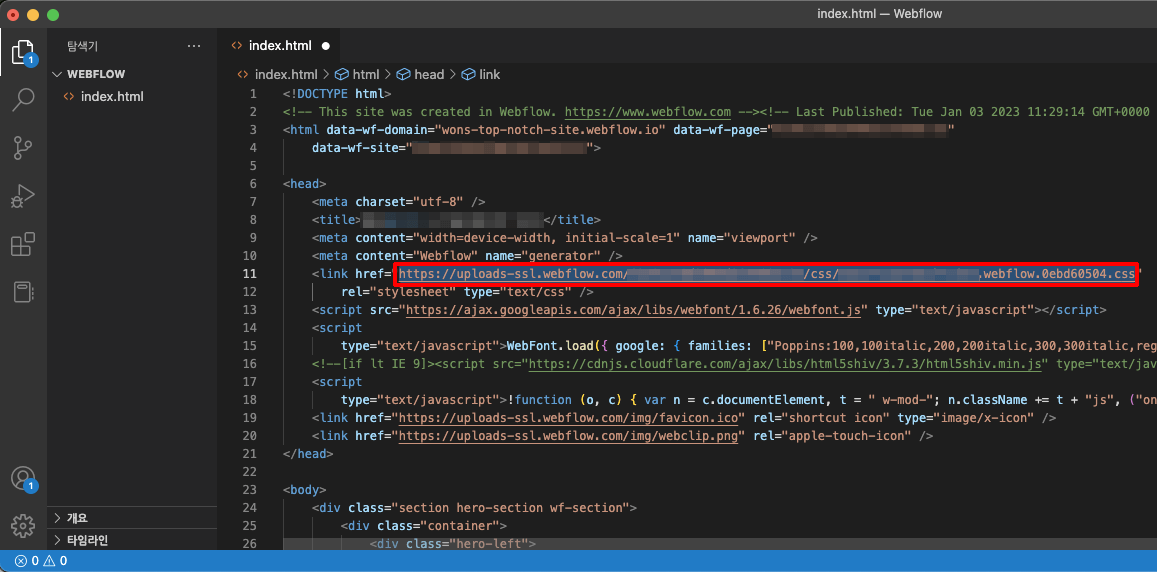This screenshot has width=1157, height=572.
Task: Expand the 타임라인 timeline section
Action: point(133,540)
